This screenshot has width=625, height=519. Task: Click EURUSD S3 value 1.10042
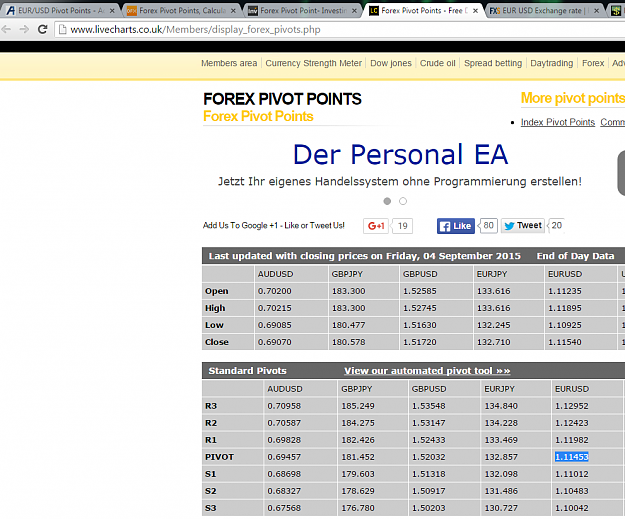[572, 508]
